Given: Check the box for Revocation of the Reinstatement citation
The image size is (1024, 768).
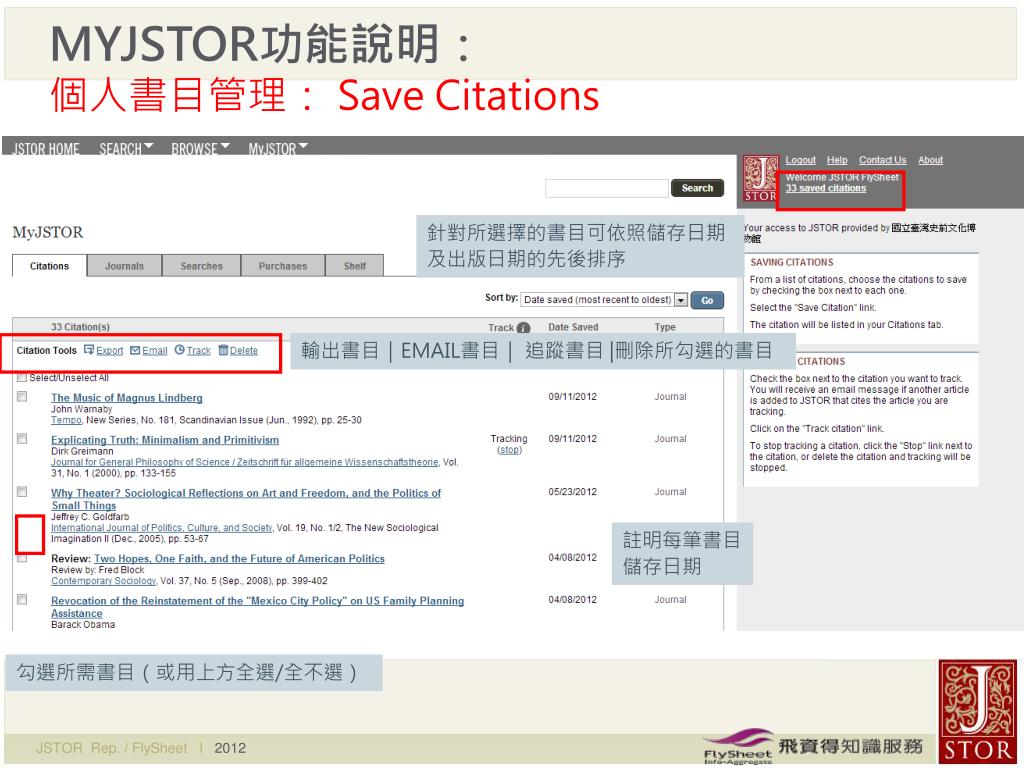Looking at the screenshot, I should (22, 600).
